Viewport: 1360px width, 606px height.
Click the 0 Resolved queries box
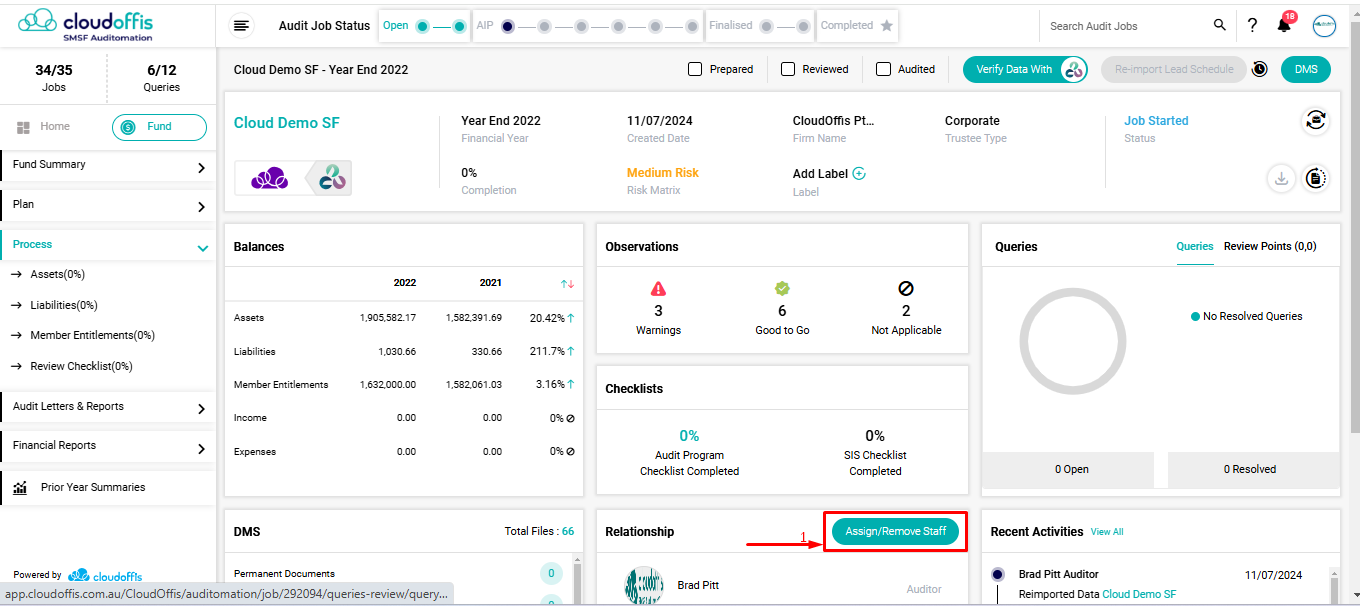(1253, 469)
